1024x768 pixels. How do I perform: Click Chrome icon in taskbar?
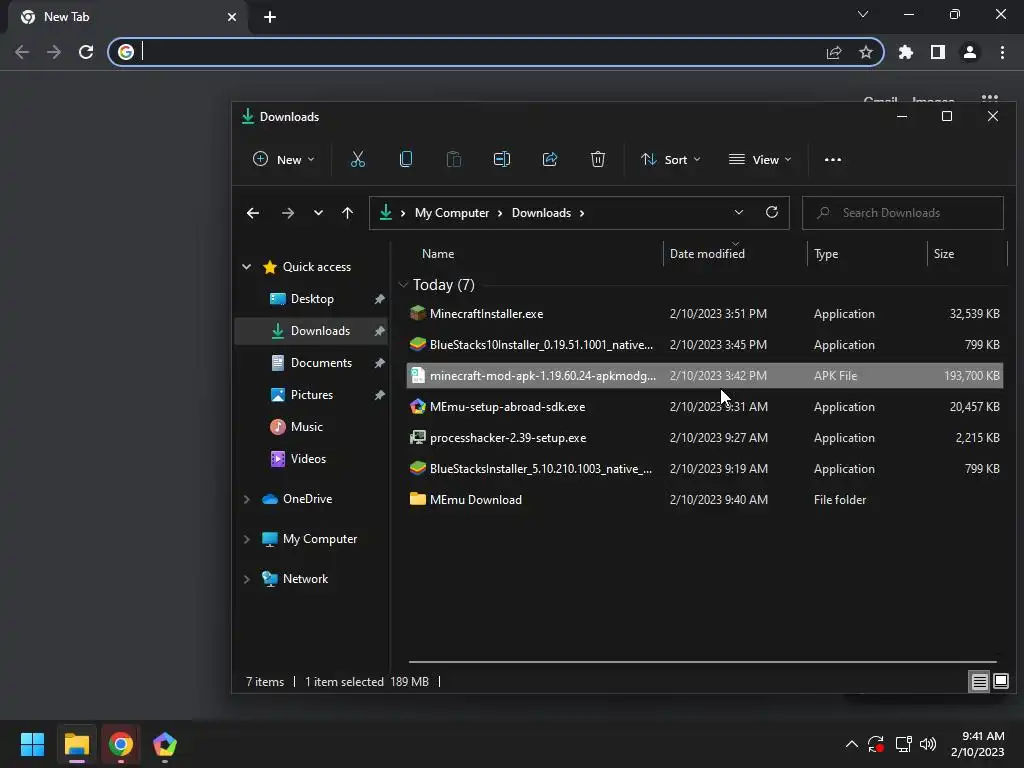pyautogui.click(x=121, y=744)
